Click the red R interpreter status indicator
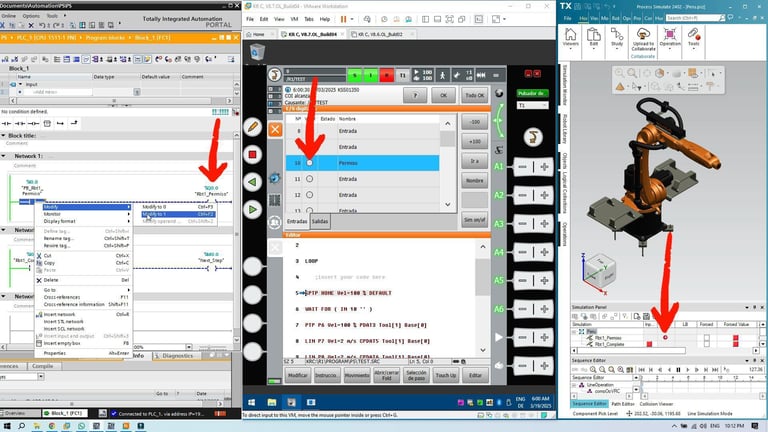This screenshot has height=432, width=768. tap(386, 75)
